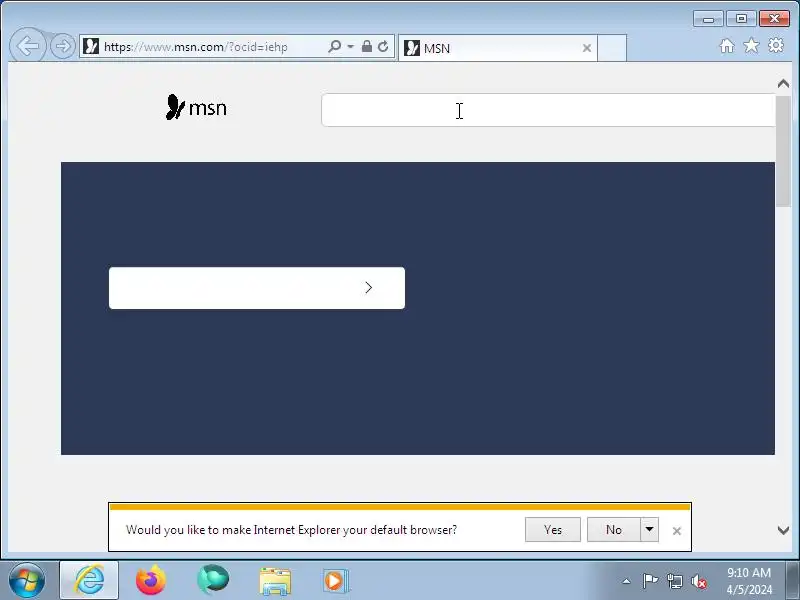Restore down the Internet Explorer window
The image size is (800, 600).
[741, 19]
